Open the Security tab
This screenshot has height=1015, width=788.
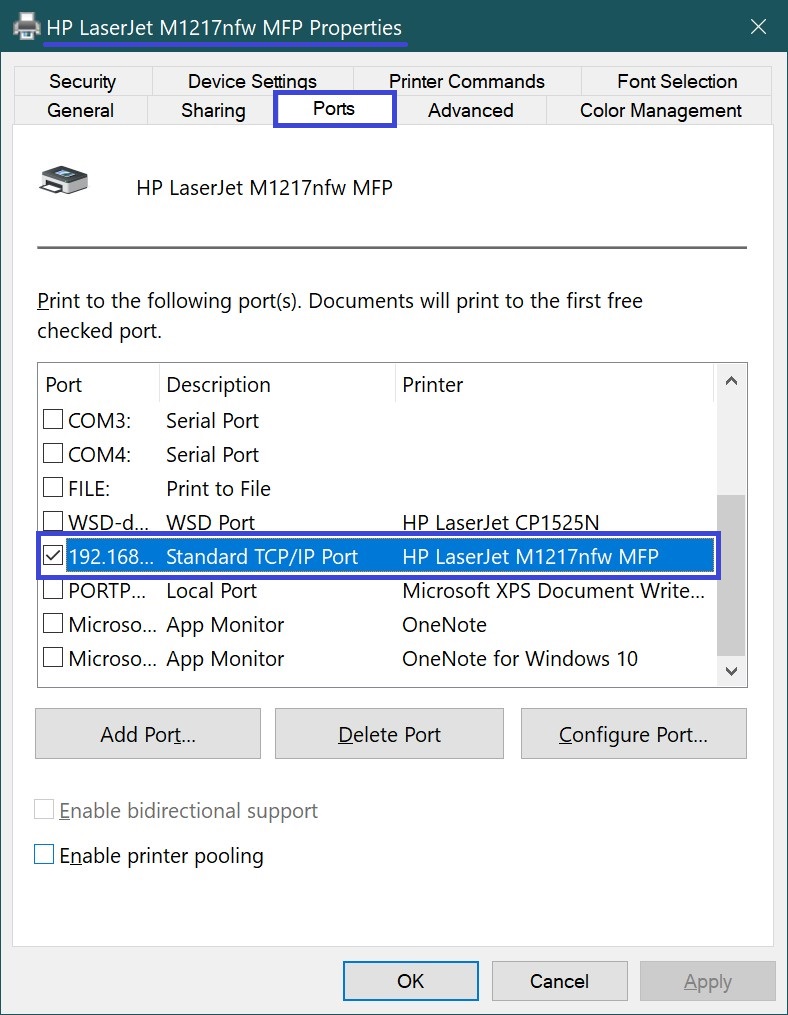tap(82, 81)
